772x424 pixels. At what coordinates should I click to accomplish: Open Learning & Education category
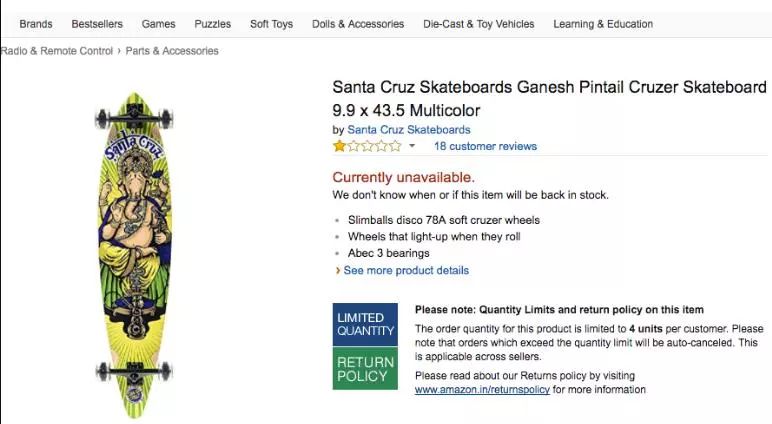(603, 24)
